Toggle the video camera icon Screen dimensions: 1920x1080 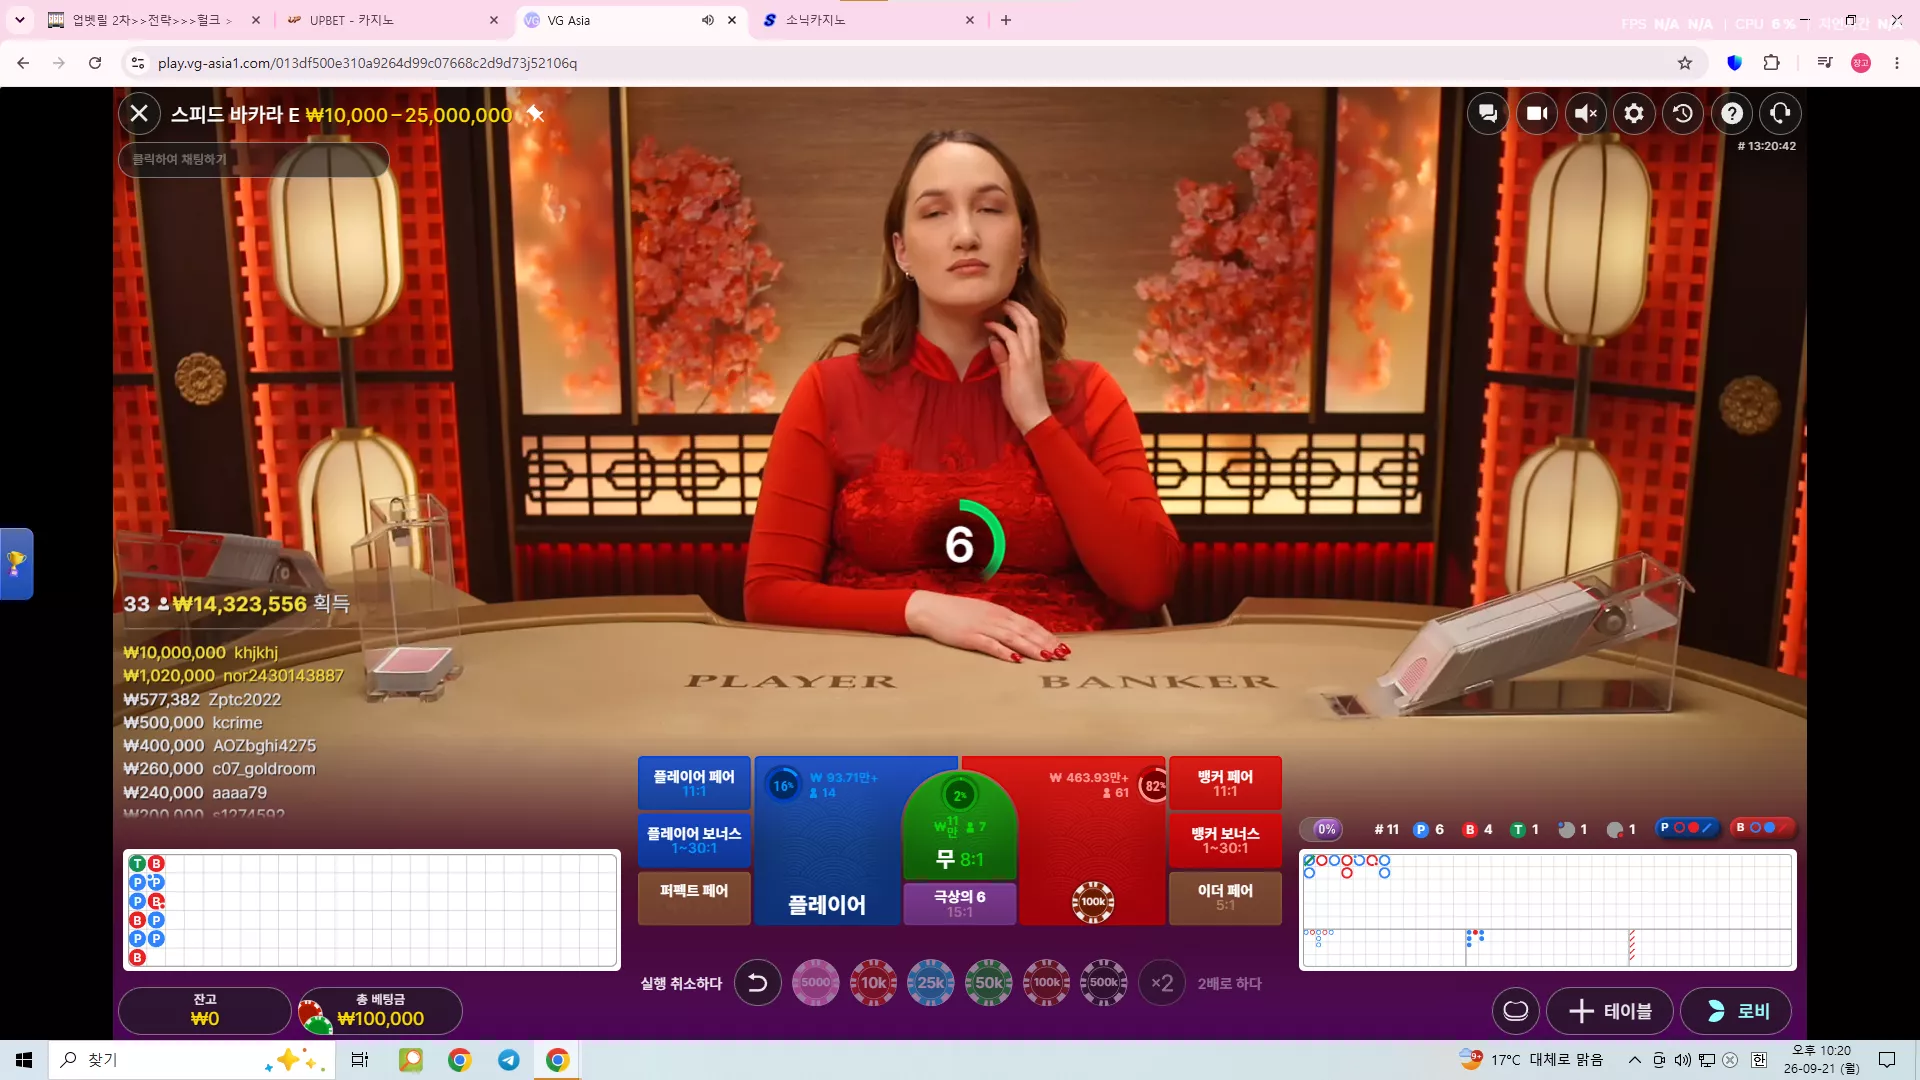[x=1537, y=114]
